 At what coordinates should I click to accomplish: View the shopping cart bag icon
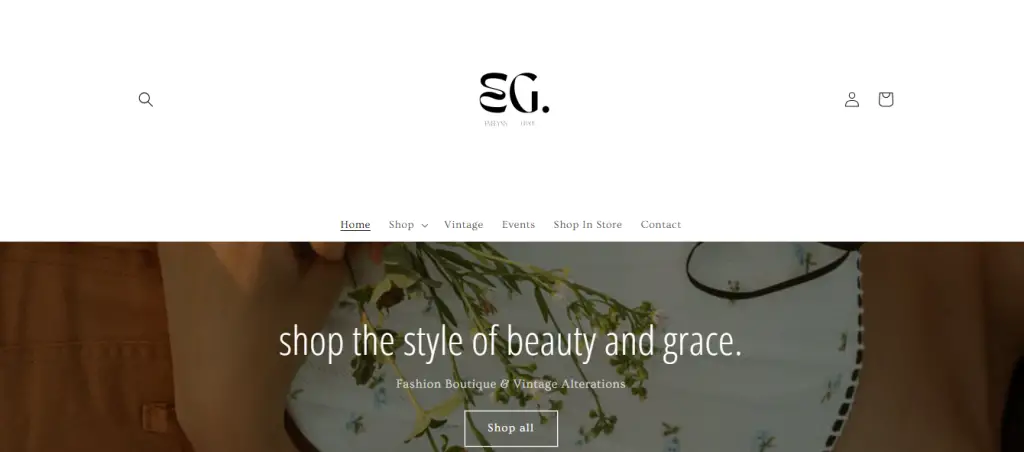[886, 99]
